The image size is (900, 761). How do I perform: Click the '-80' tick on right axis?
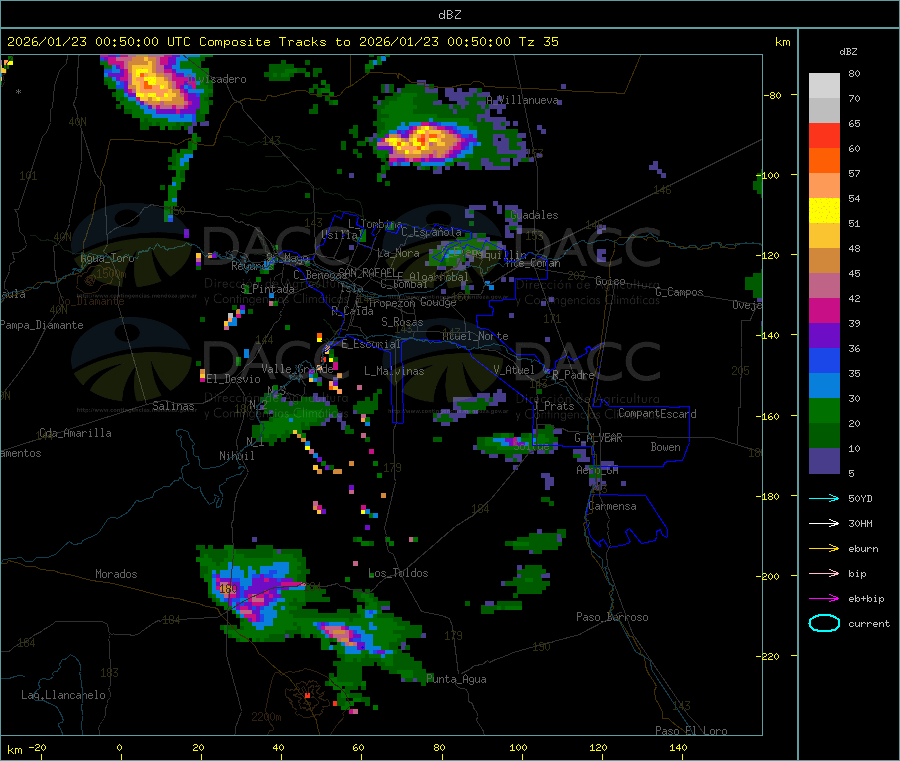(772, 95)
